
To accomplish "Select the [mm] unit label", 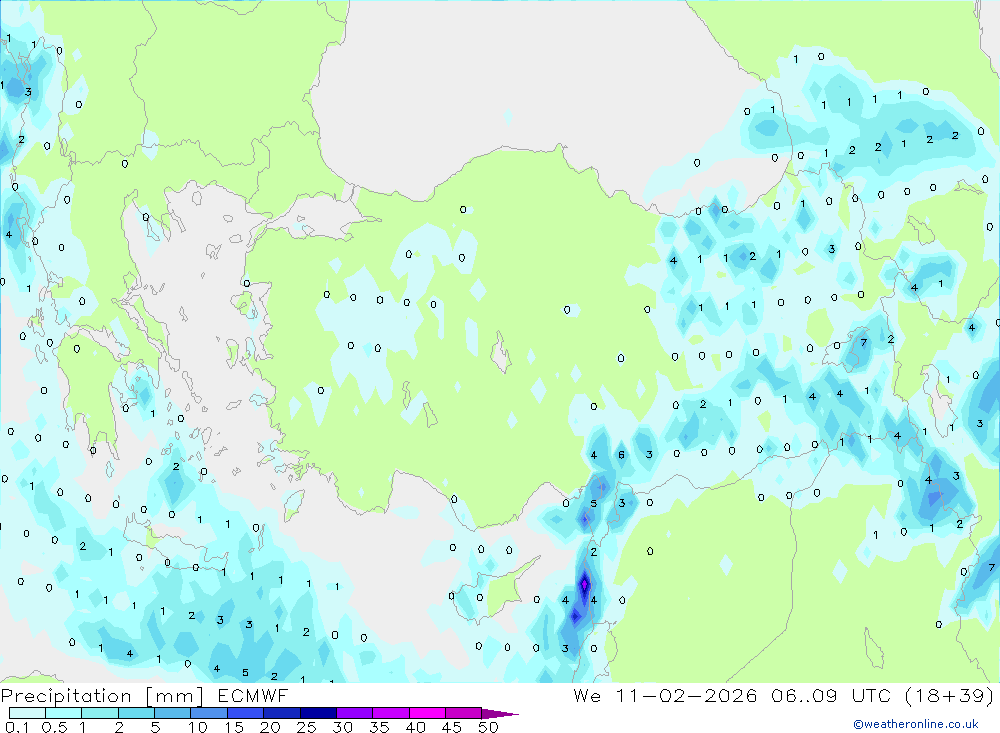I will 175,695.
